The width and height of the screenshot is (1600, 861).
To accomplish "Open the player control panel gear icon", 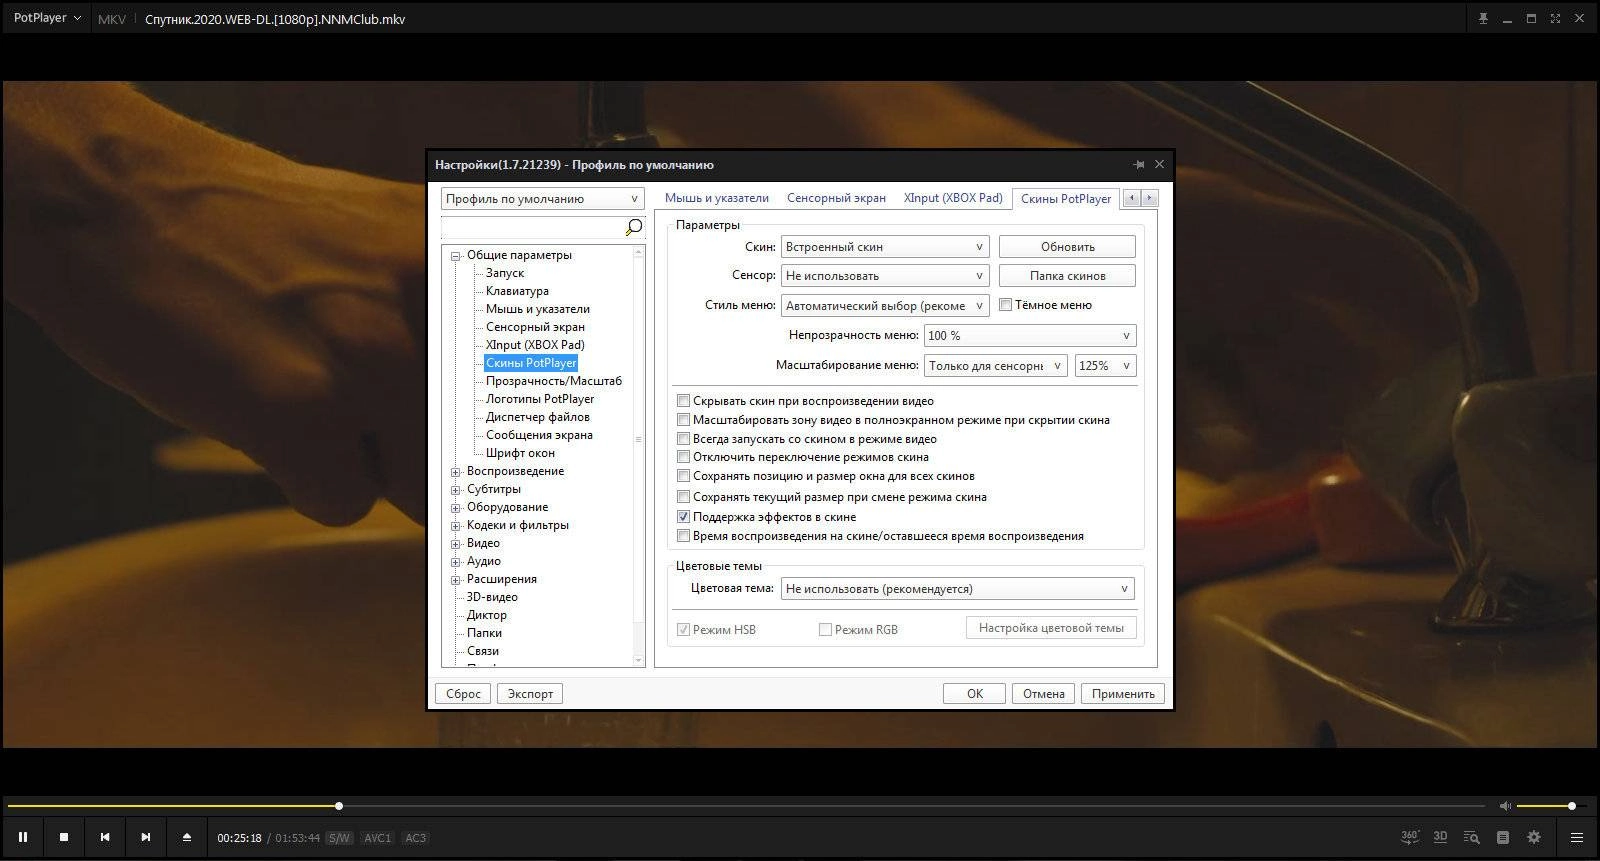I will click(1534, 837).
